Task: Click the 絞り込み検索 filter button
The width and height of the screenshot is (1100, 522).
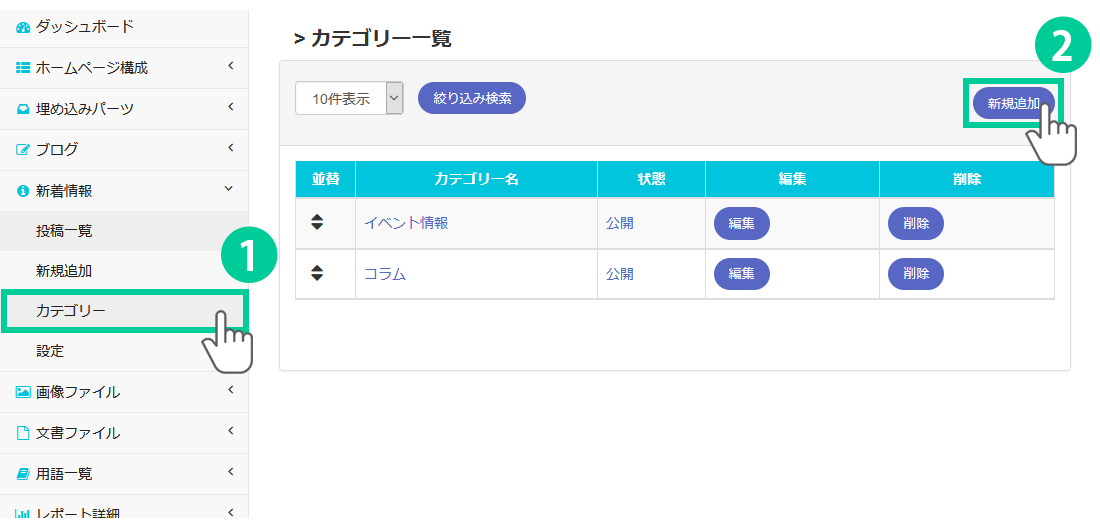Action: tap(472, 98)
